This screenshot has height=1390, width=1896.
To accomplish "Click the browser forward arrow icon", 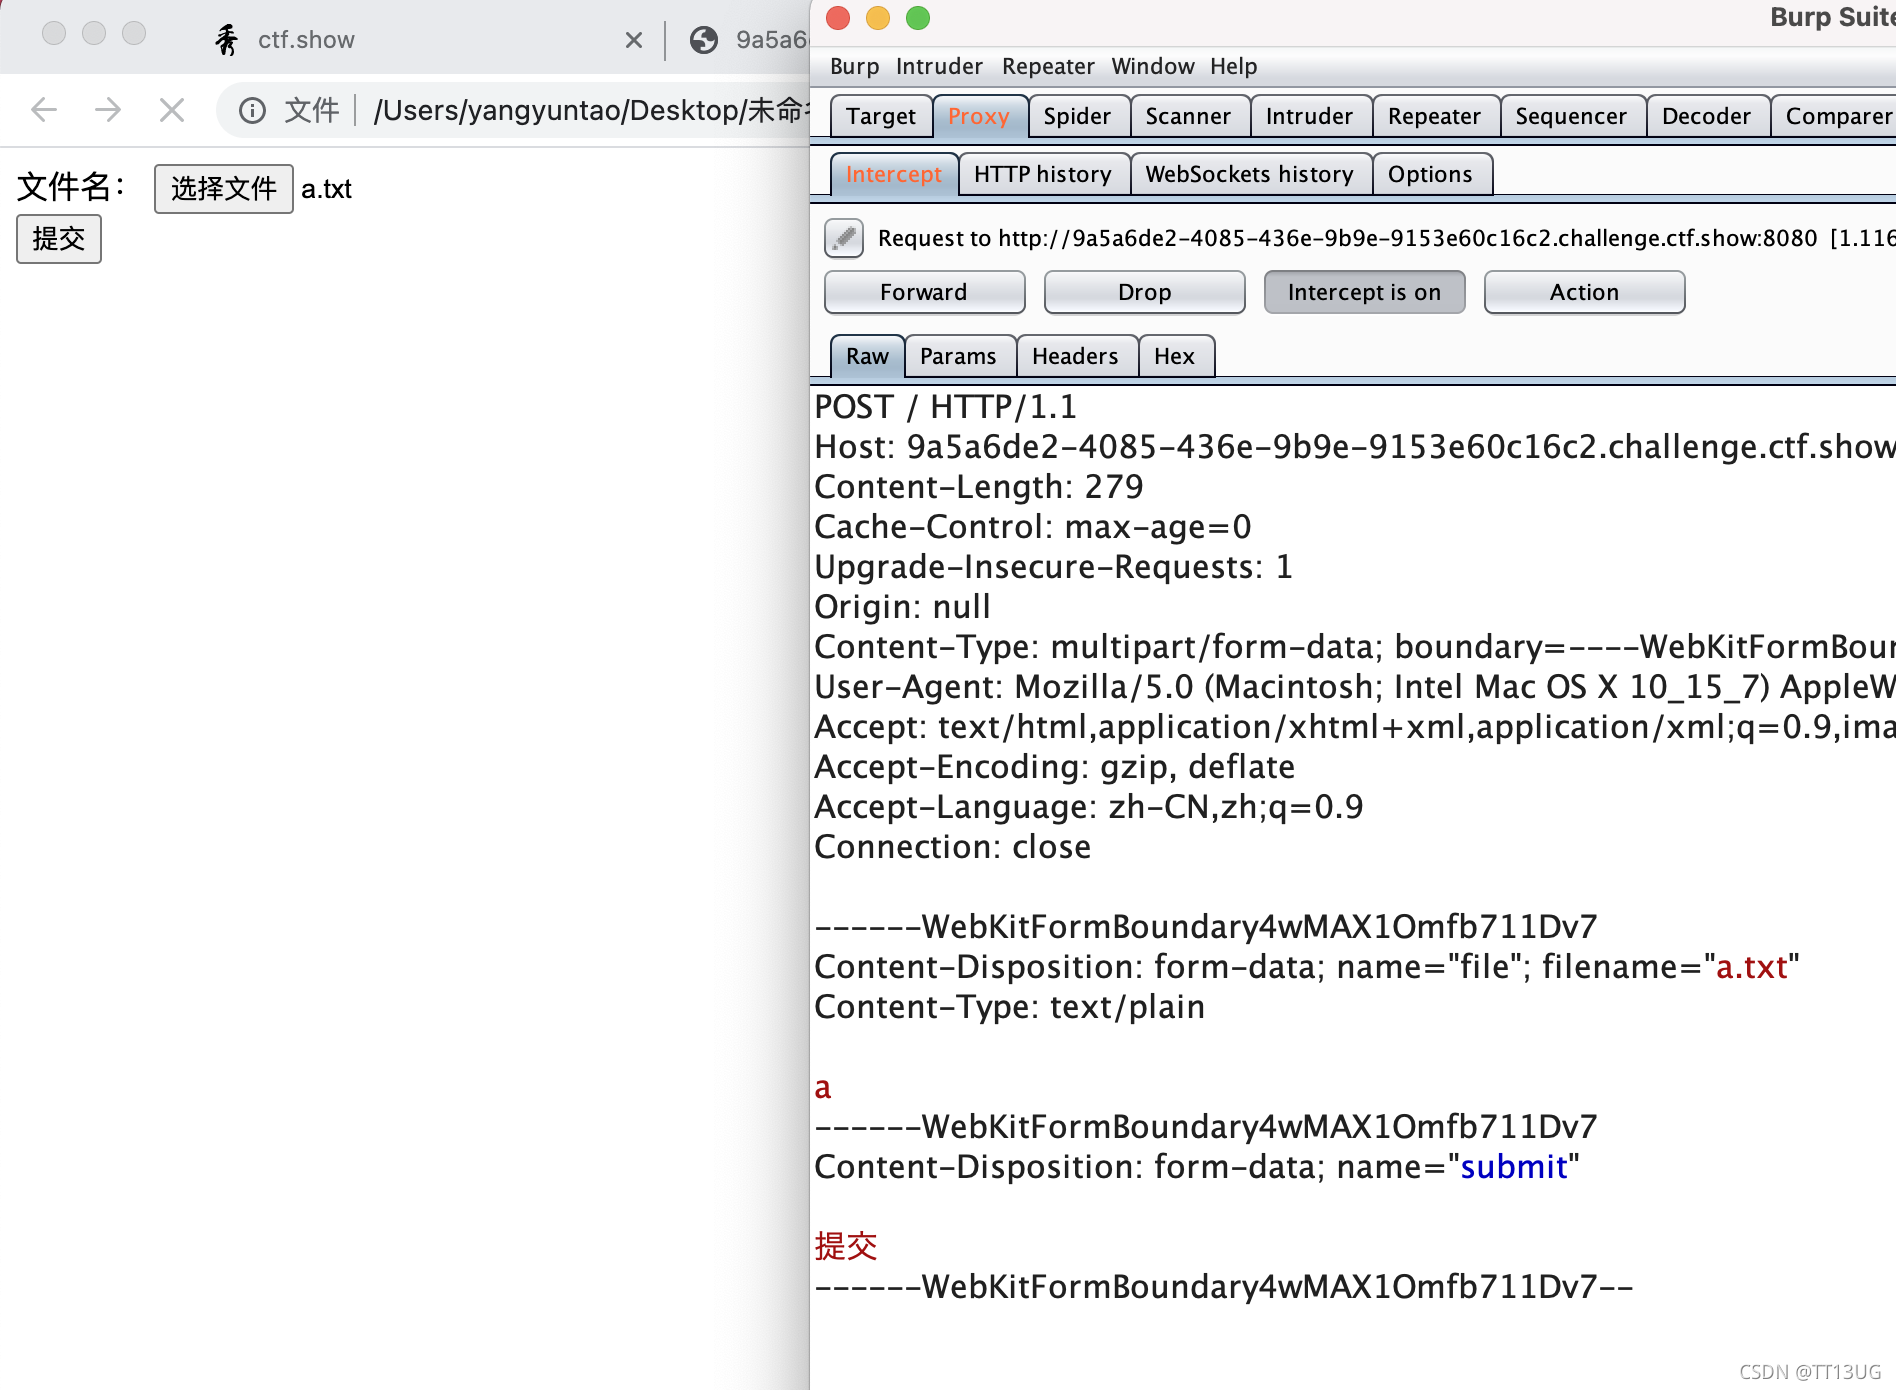I will [108, 110].
